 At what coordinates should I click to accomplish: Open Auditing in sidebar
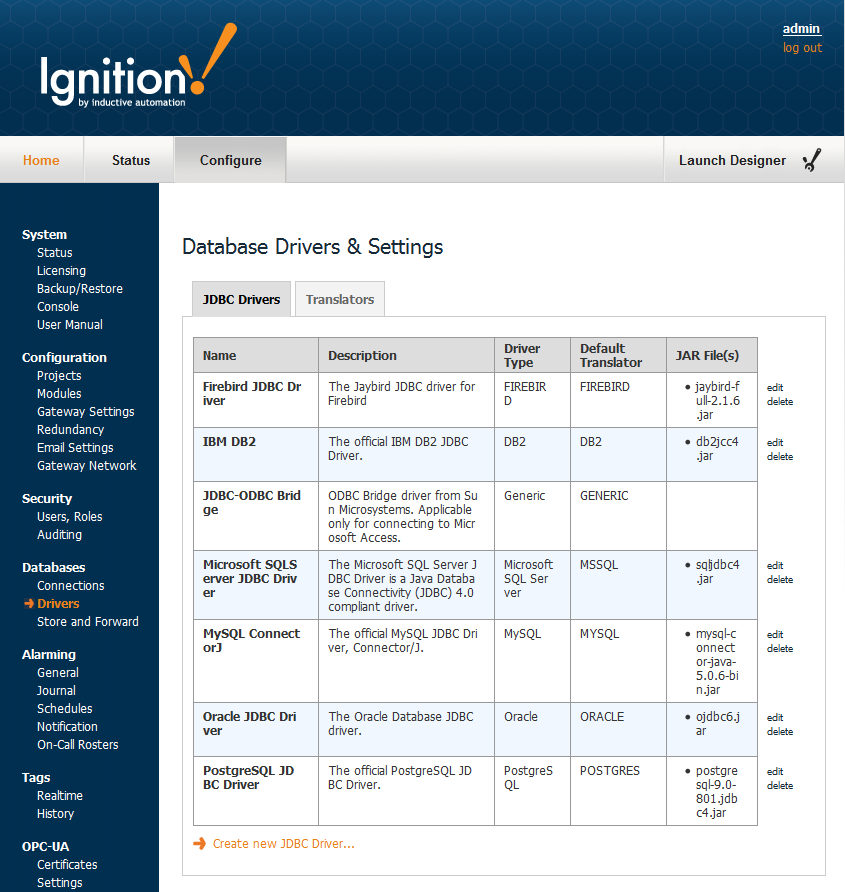click(x=59, y=535)
